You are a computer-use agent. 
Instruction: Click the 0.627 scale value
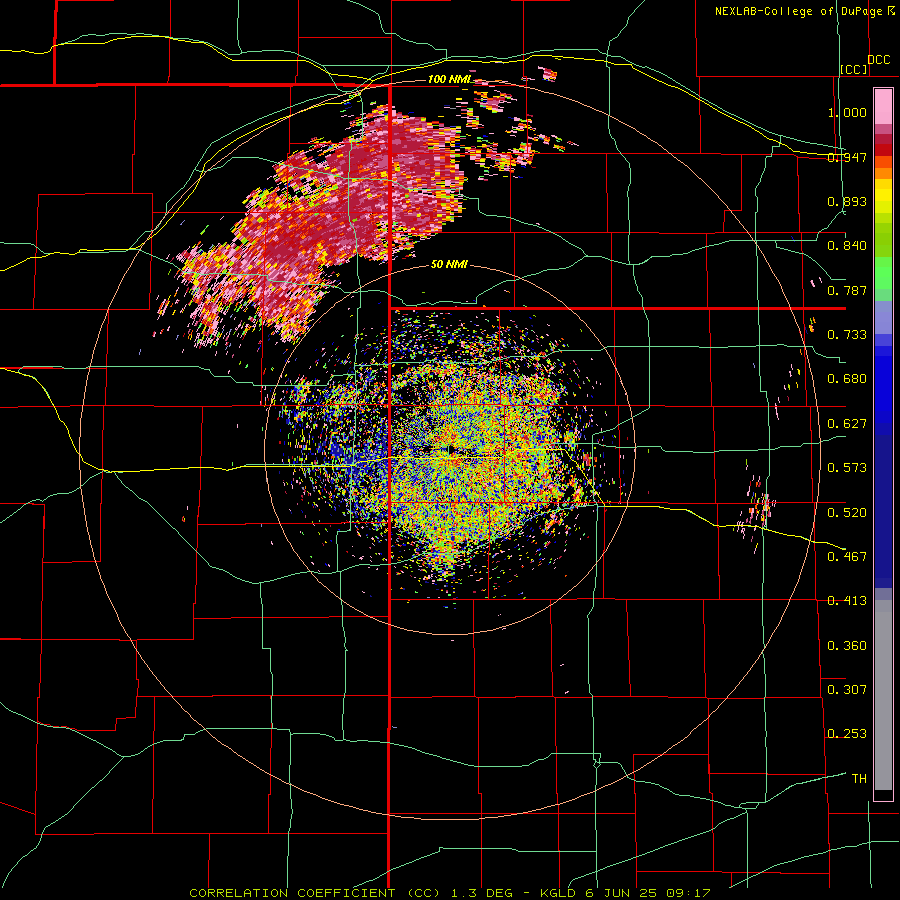[x=847, y=424]
